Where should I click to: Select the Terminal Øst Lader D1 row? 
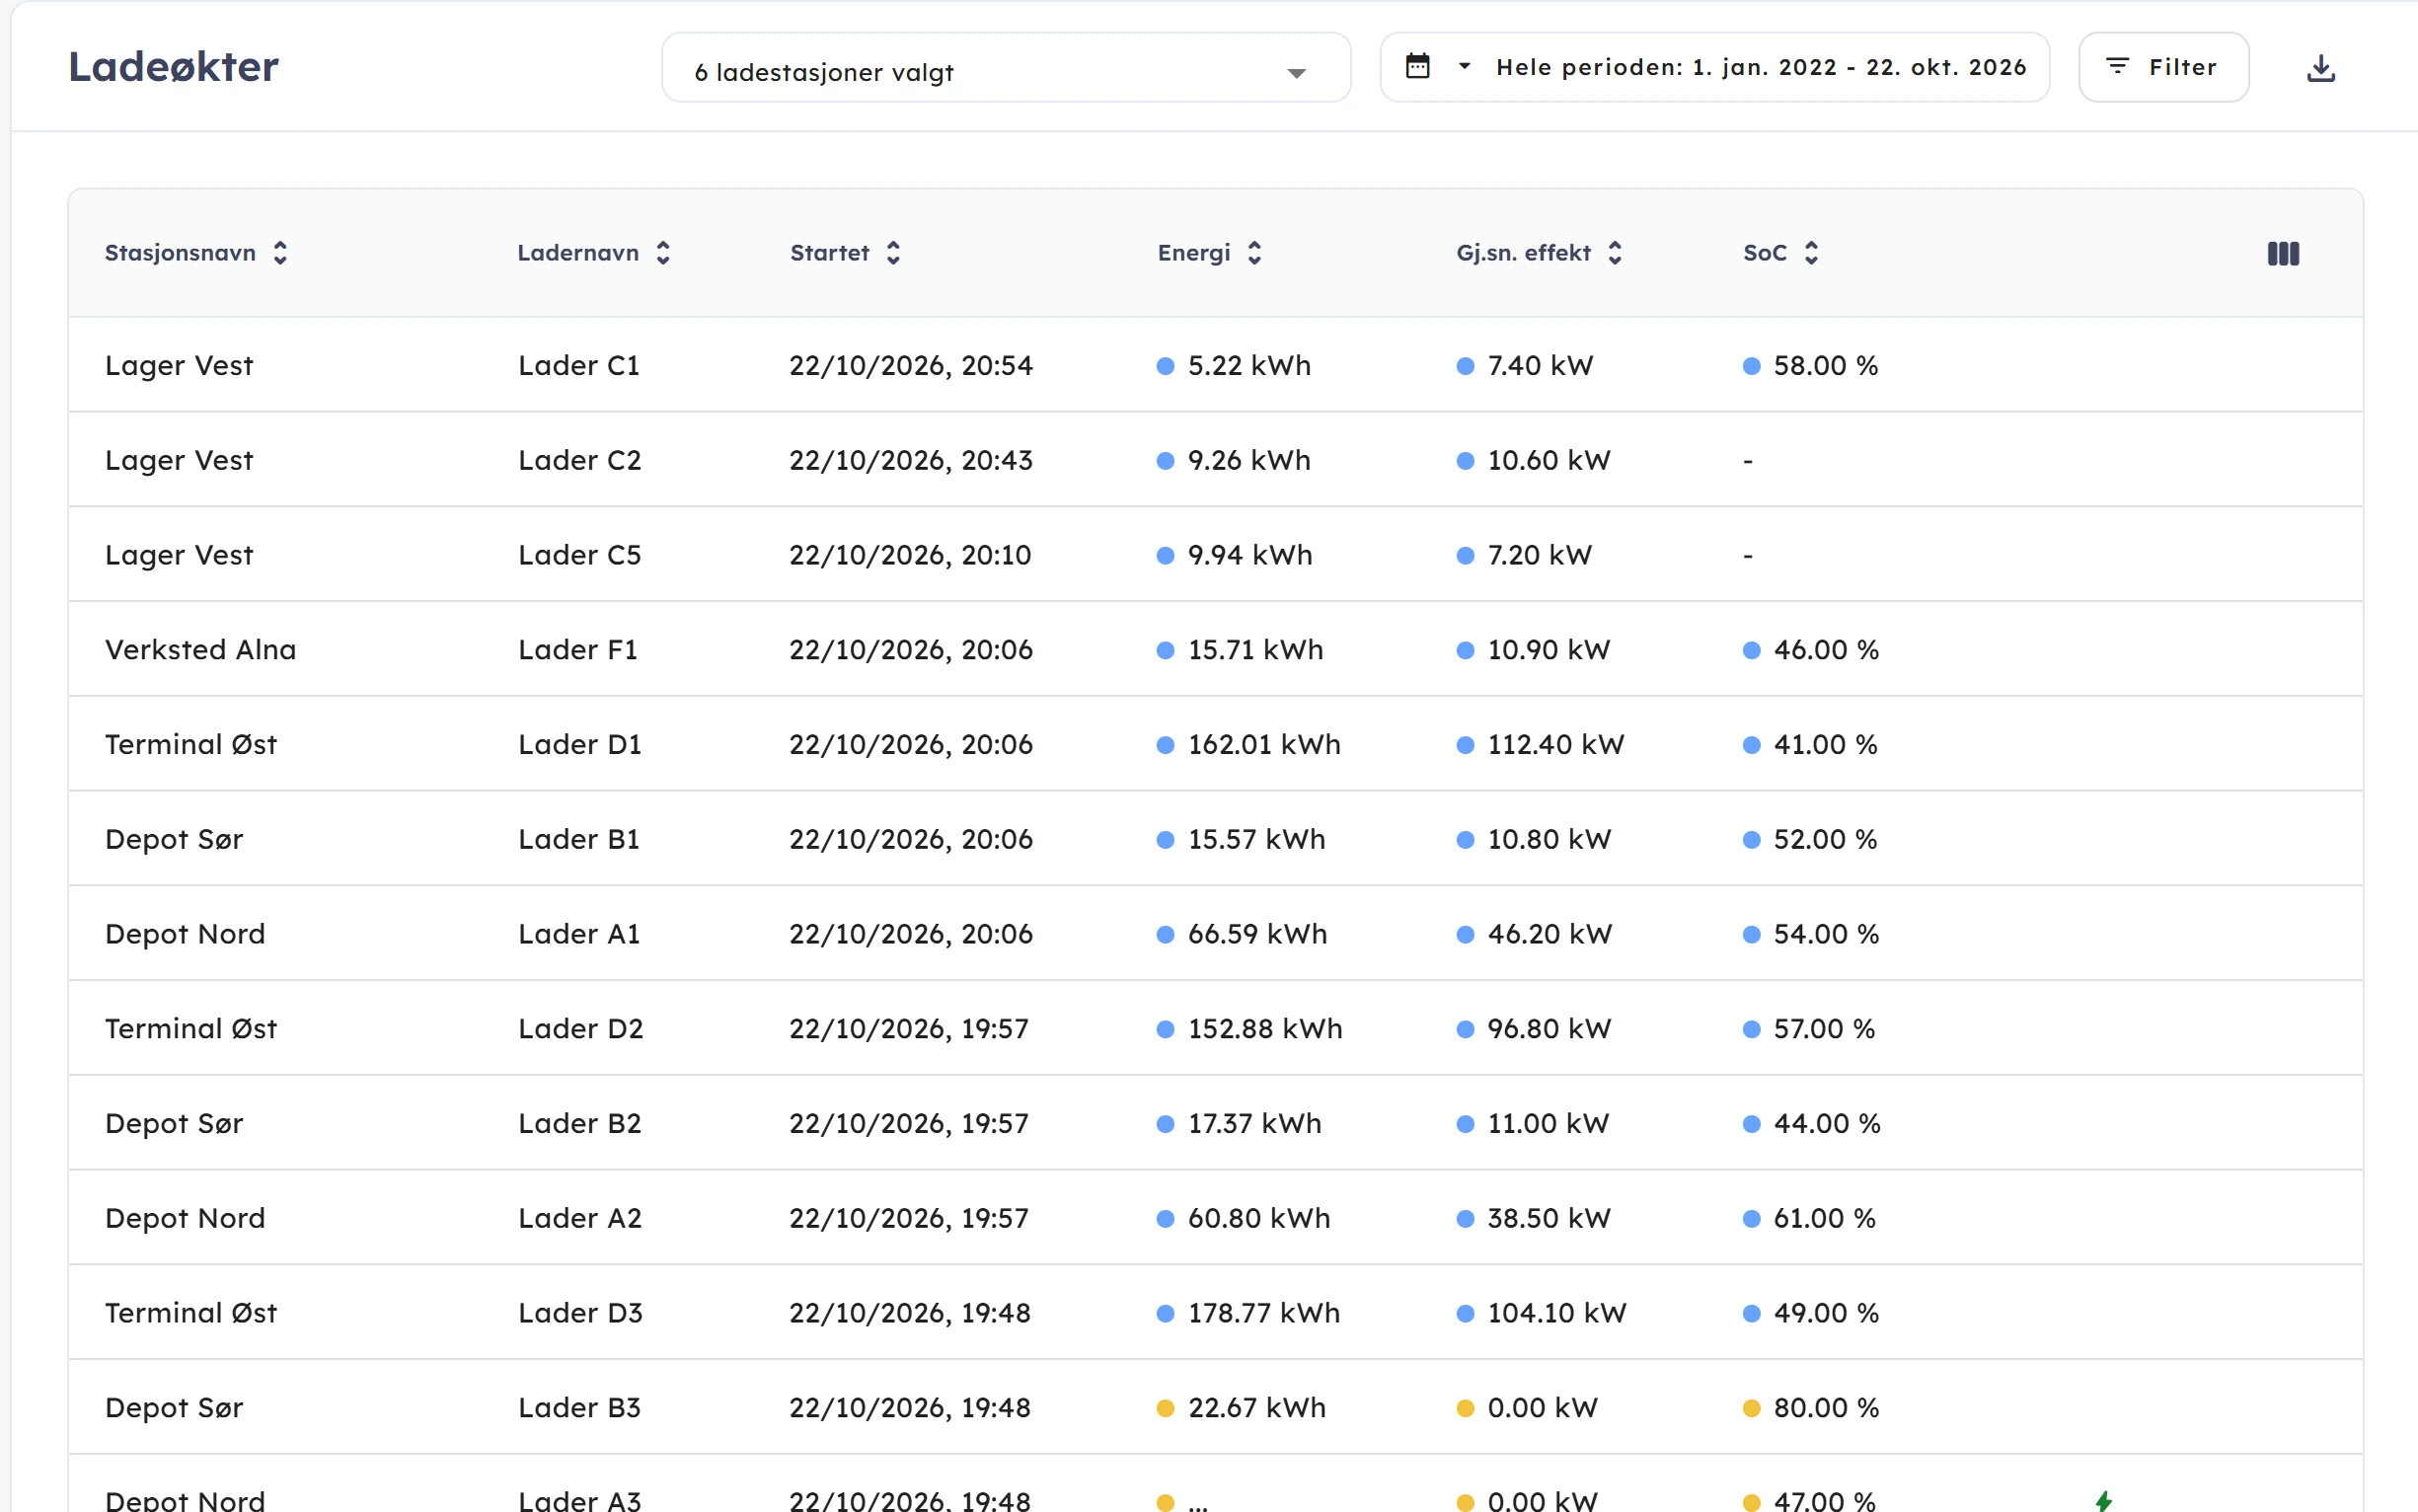point(1215,744)
